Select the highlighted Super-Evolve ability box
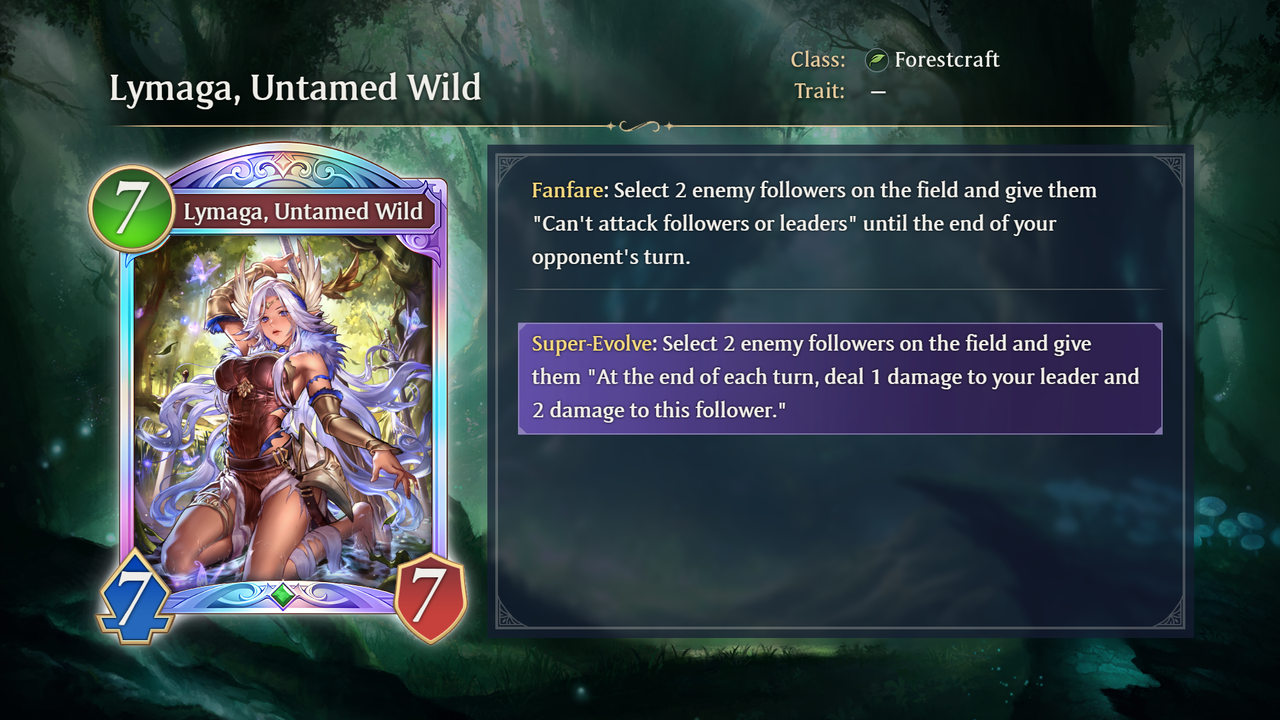1280x720 pixels. pos(840,378)
